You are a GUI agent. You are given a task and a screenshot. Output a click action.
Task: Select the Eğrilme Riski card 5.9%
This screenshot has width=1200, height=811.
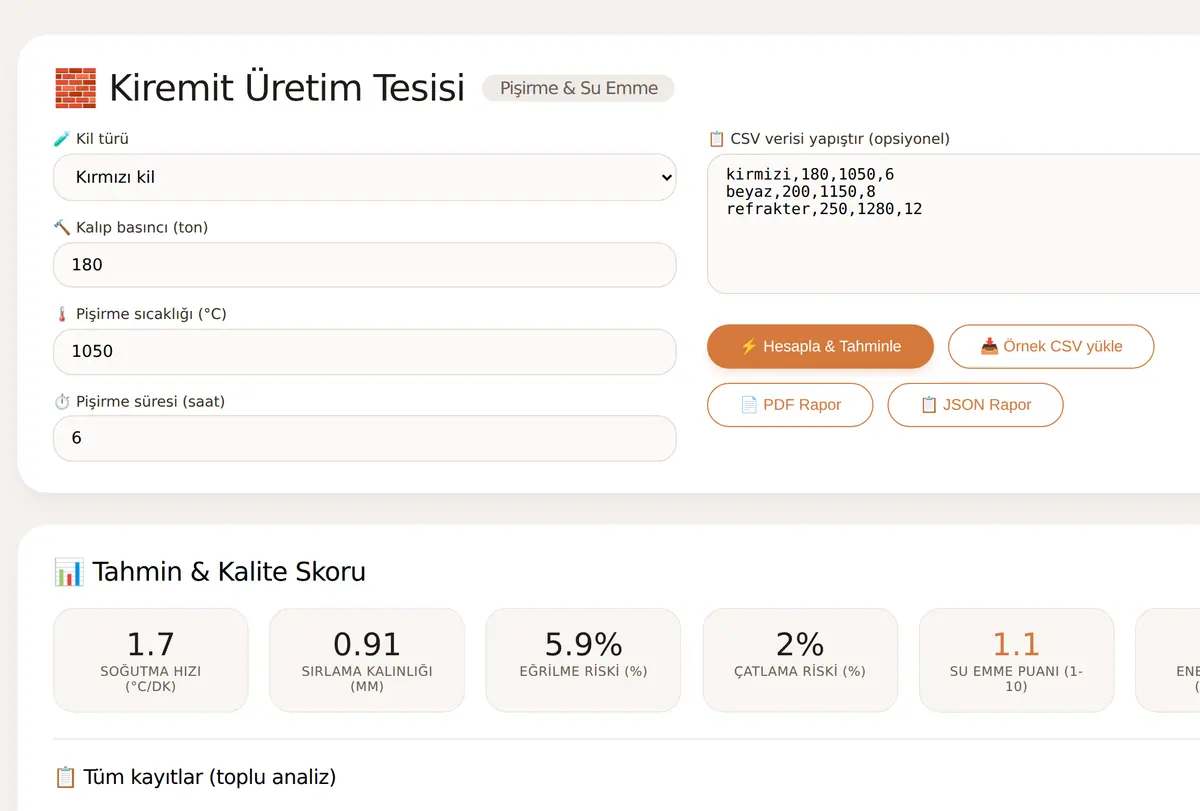pos(583,660)
